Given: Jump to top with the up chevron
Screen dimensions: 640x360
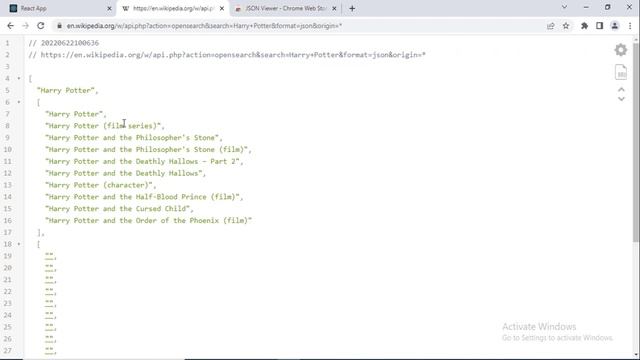Looking at the screenshot, I should click(x=621, y=89).
